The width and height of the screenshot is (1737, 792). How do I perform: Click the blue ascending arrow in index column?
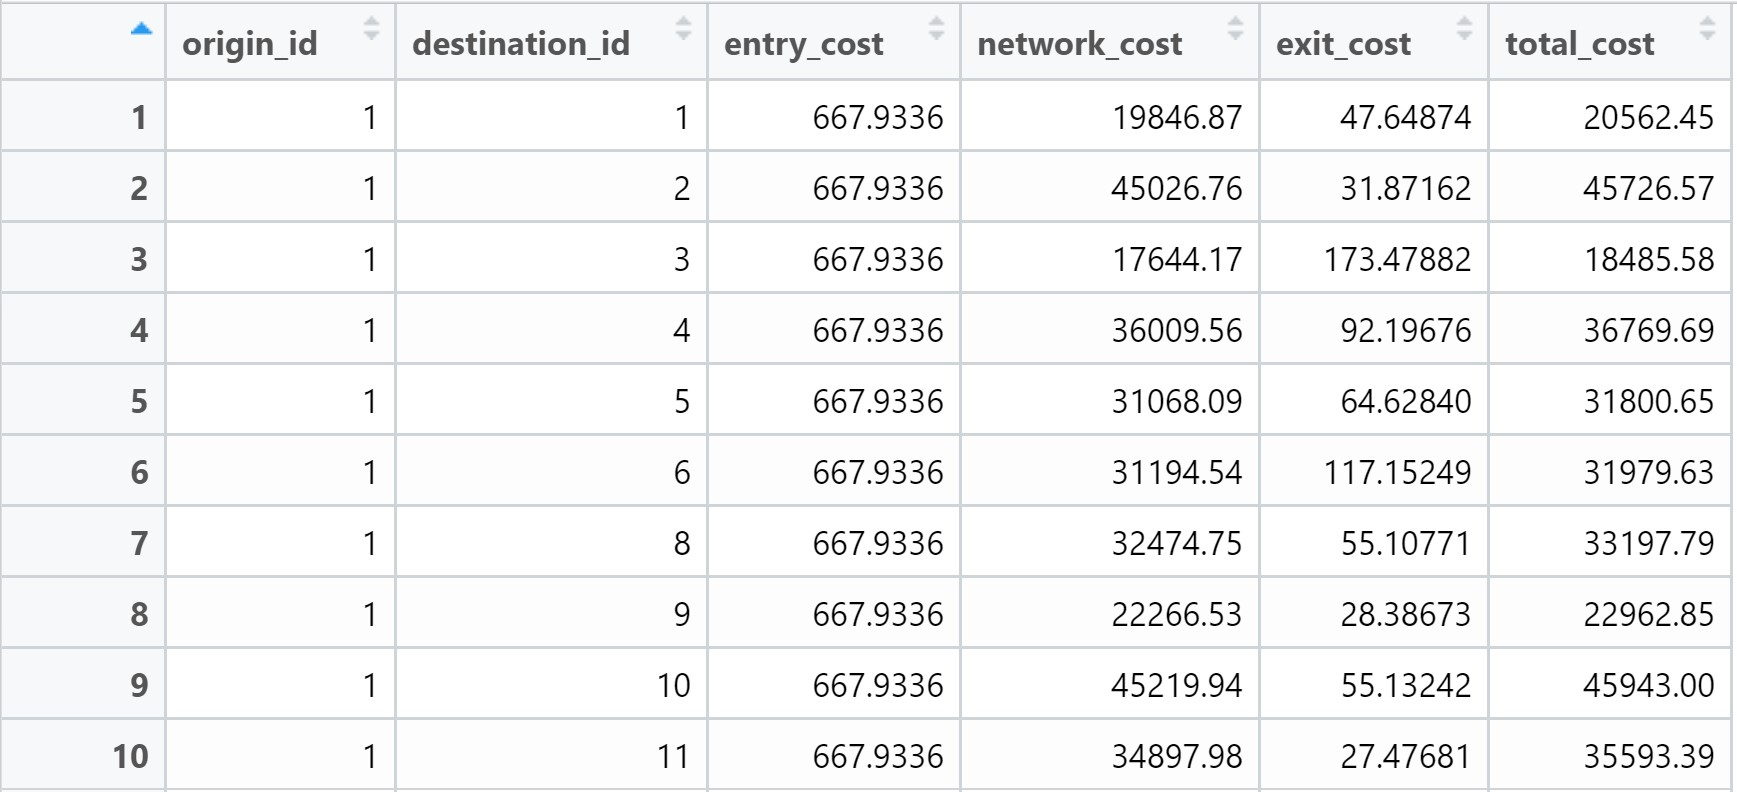click(141, 29)
